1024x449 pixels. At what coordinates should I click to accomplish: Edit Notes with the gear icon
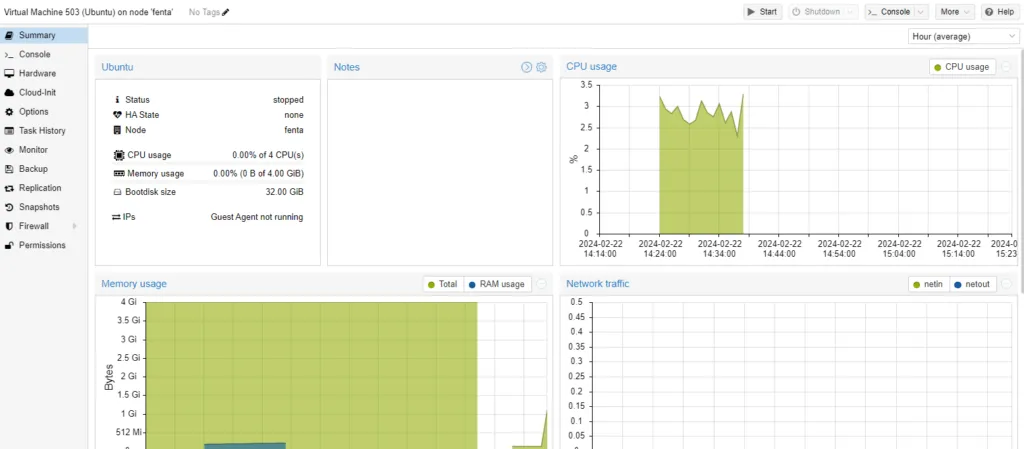pos(541,67)
